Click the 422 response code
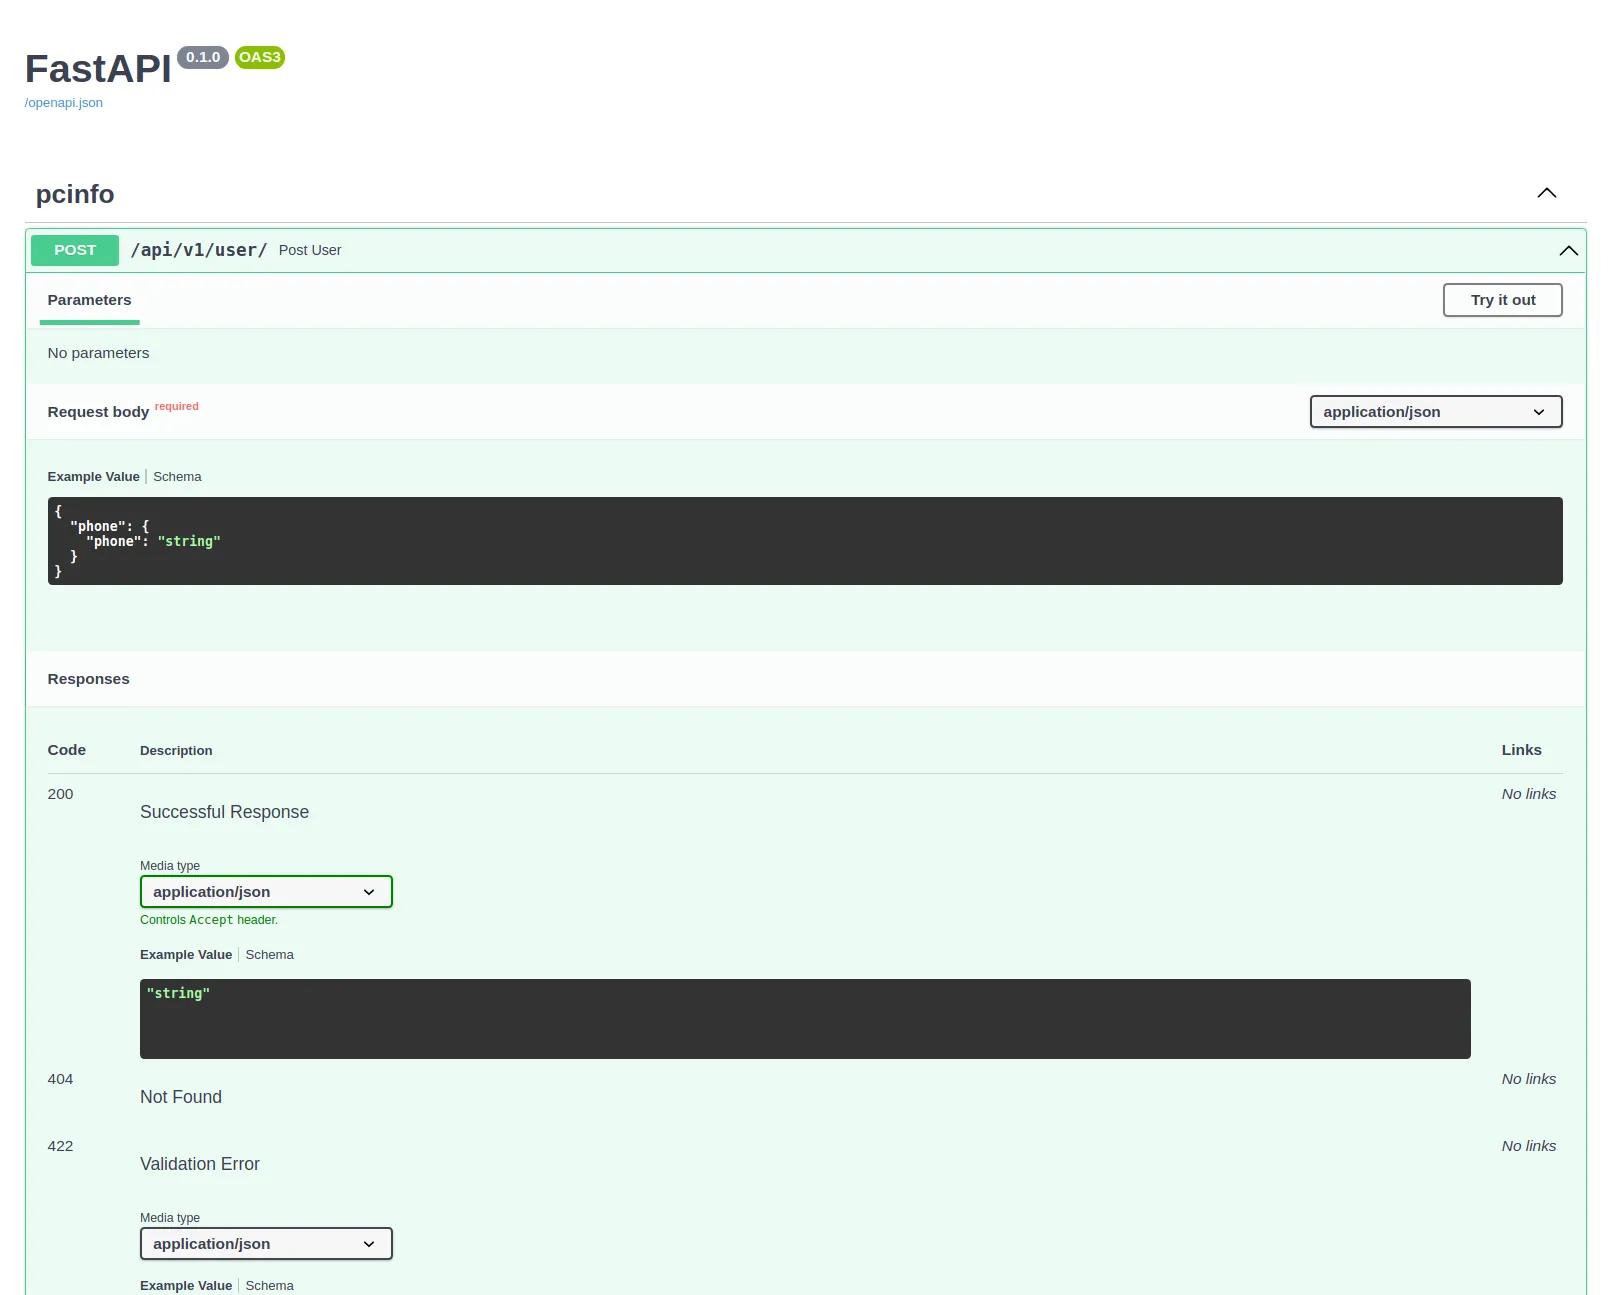The height and width of the screenshot is (1295, 1613). [x=60, y=1146]
